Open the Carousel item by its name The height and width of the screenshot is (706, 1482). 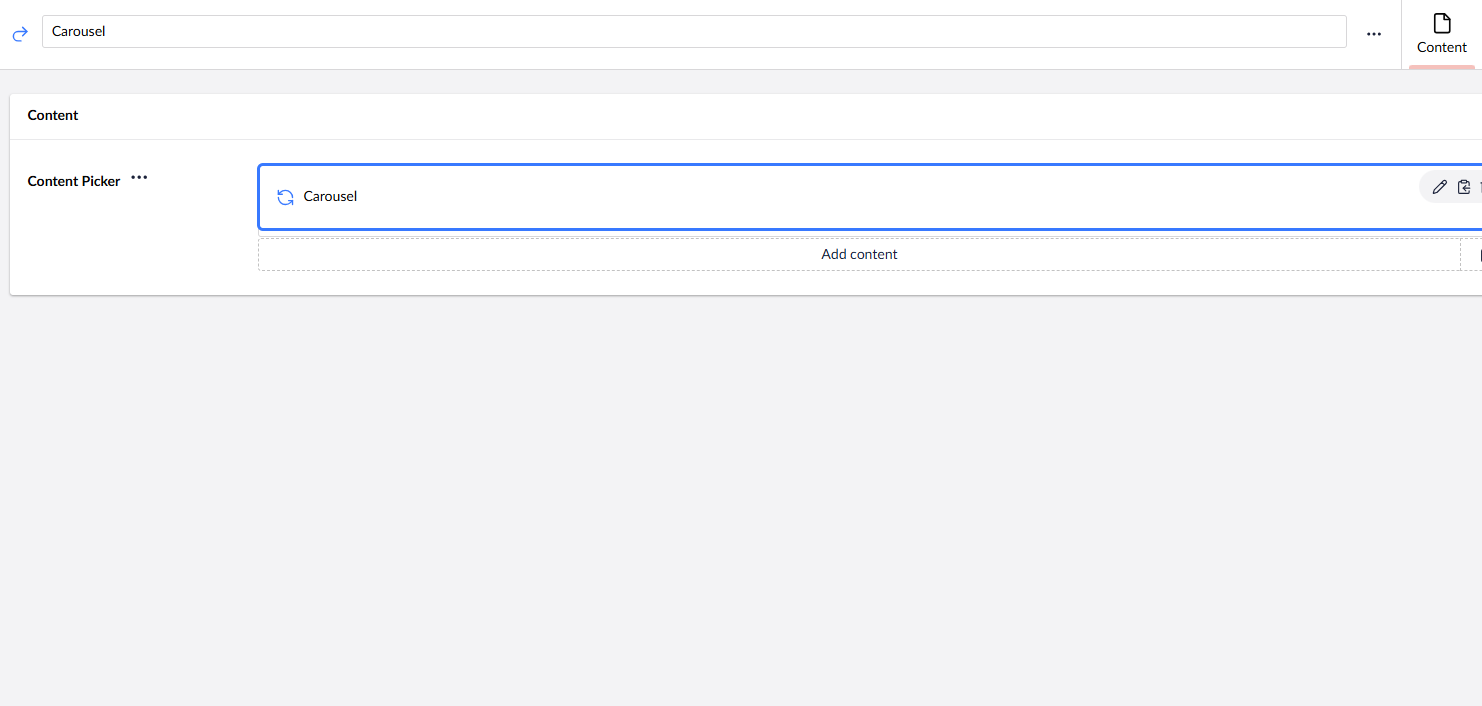(330, 197)
